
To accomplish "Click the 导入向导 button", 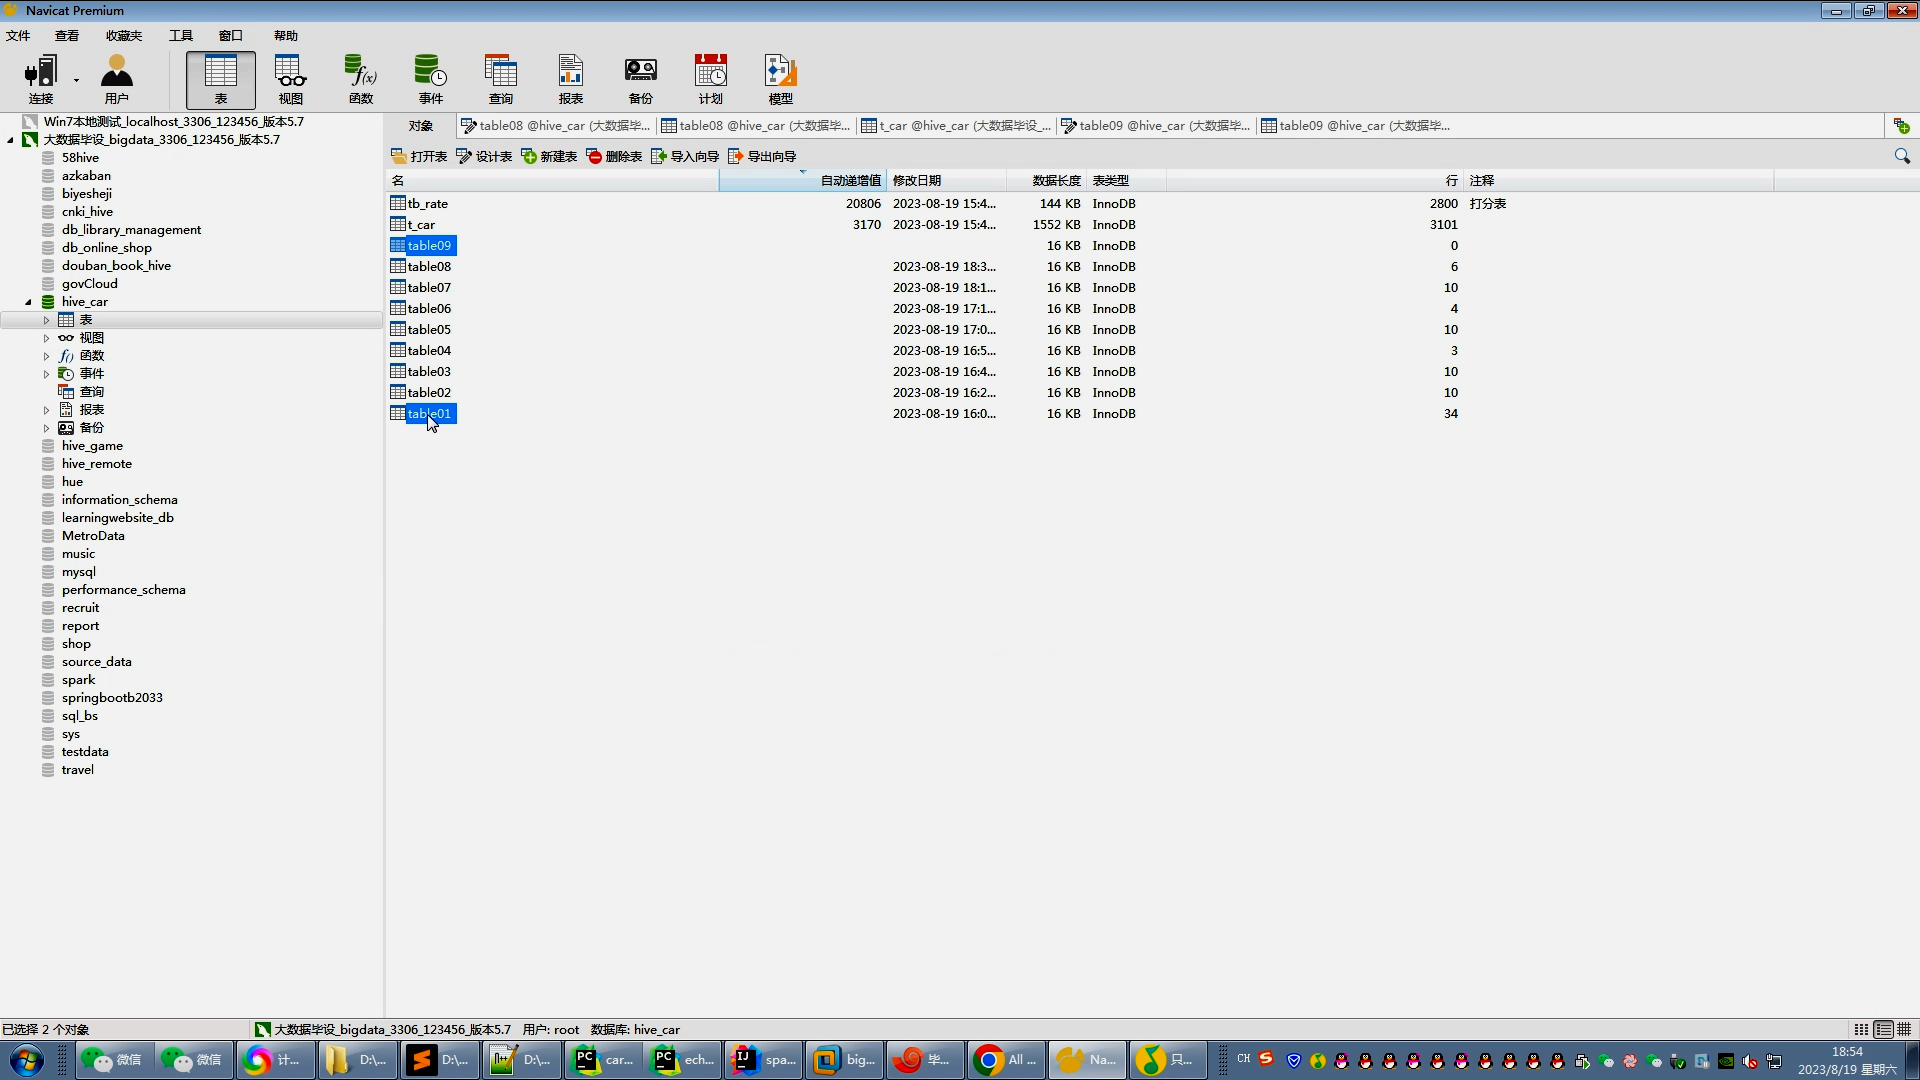I will point(685,156).
